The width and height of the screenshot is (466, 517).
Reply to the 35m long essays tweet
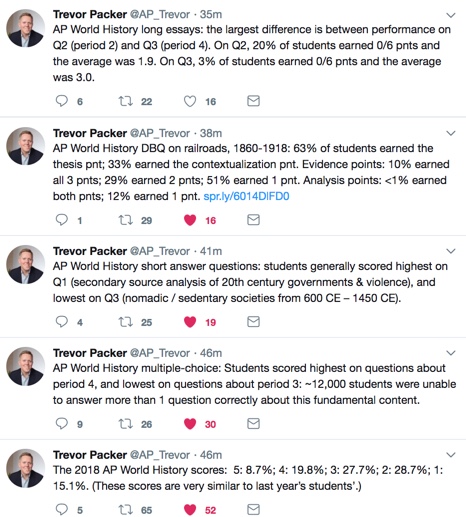(x=61, y=101)
